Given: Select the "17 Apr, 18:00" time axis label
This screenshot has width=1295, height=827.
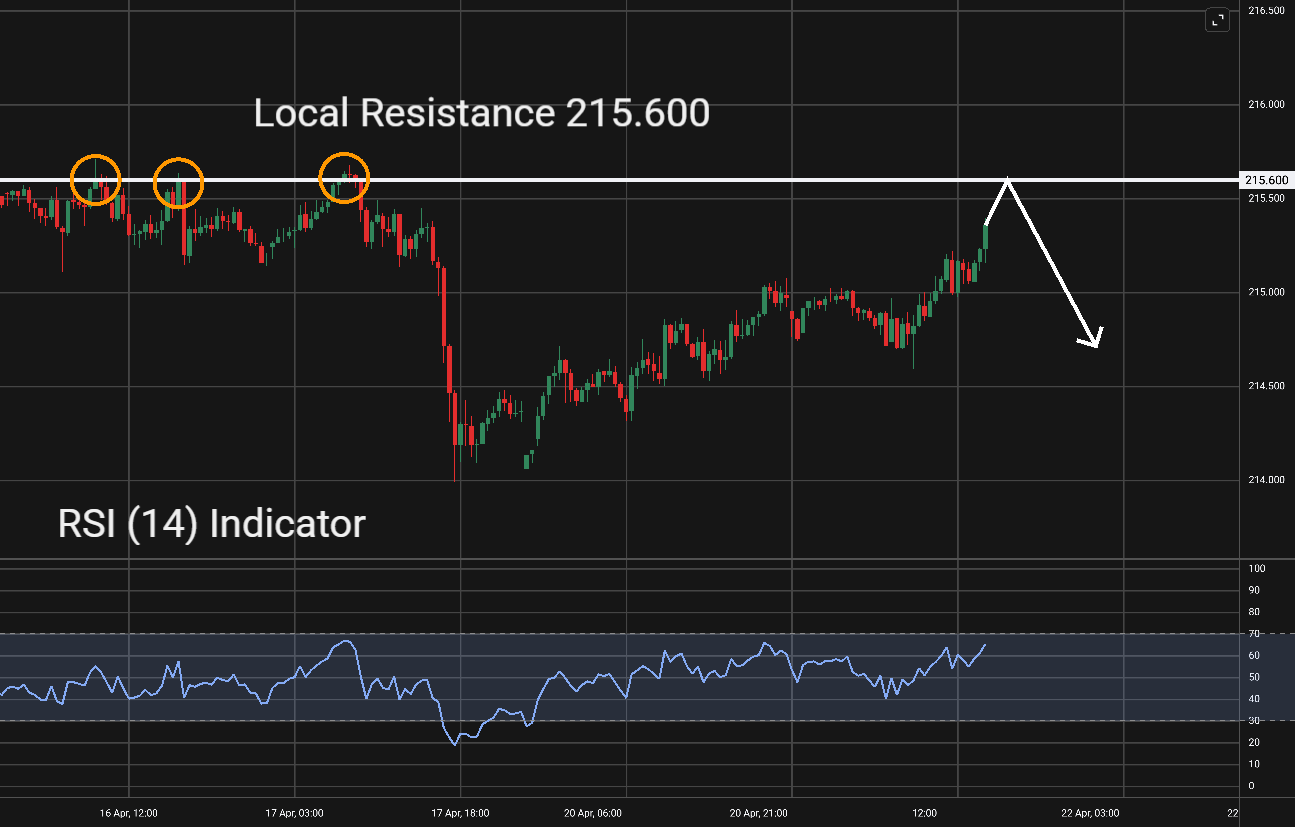Looking at the screenshot, I should [460, 813].
